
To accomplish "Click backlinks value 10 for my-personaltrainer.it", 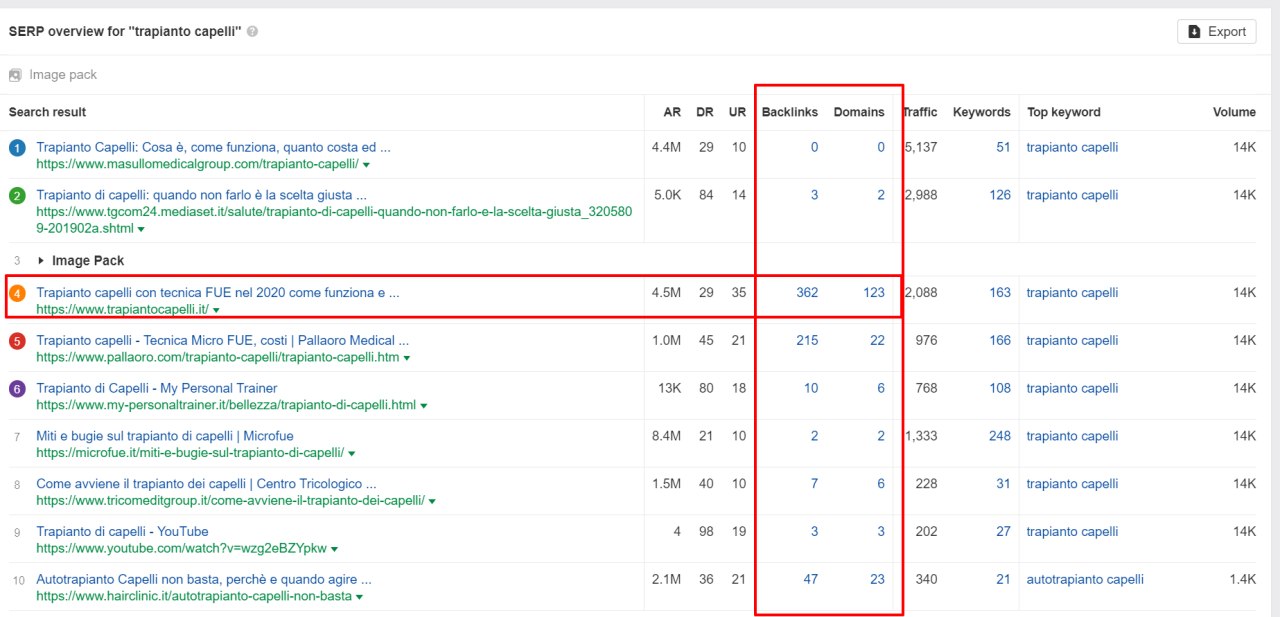I will [x=811, y=388].
